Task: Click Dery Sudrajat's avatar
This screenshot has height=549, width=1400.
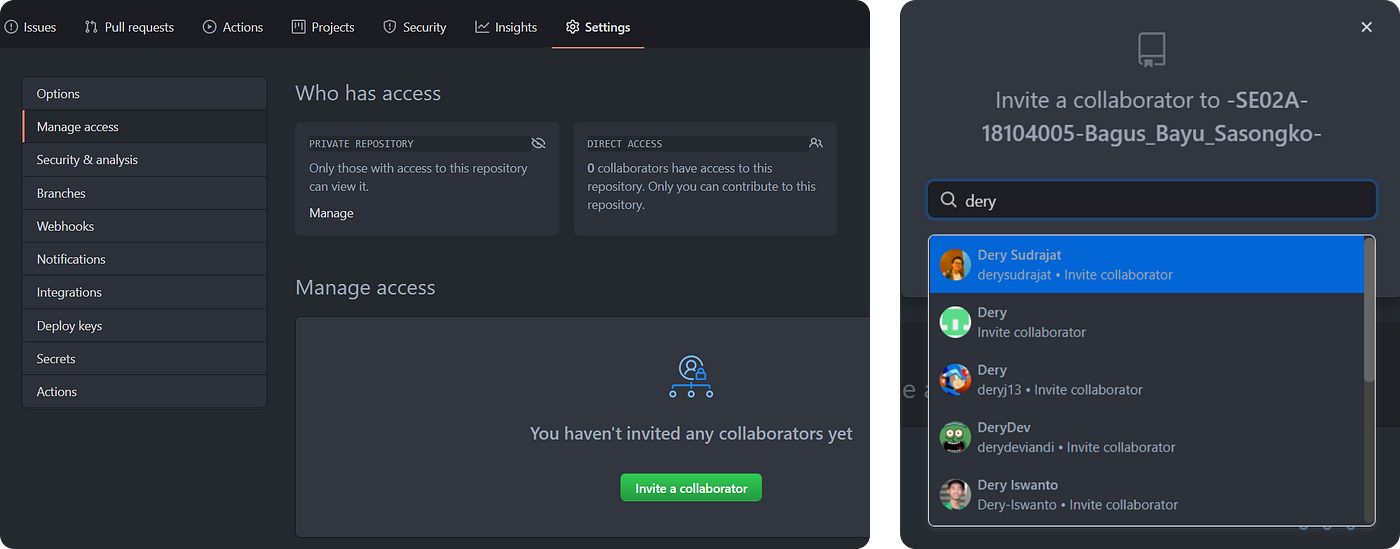Action: (x=955, y=265)
